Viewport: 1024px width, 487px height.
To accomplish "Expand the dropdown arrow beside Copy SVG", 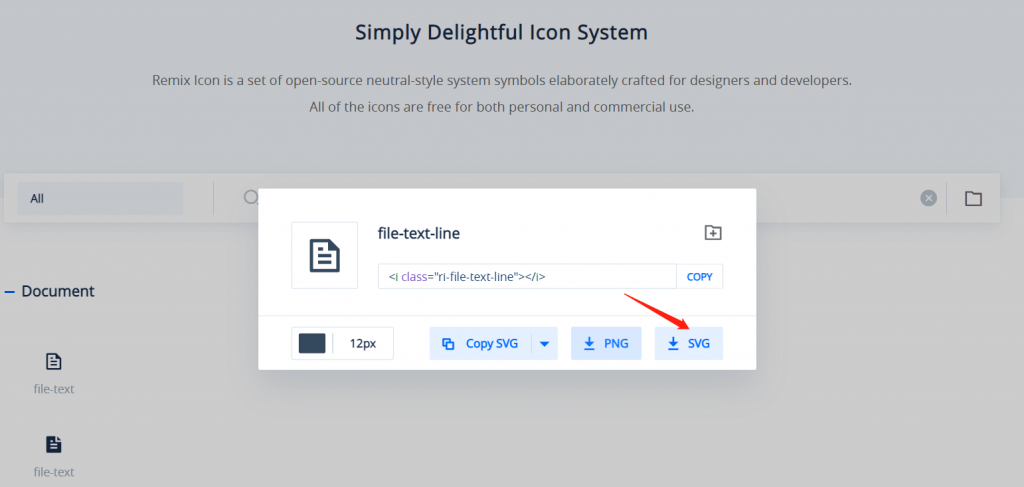I will pos(545,343).
